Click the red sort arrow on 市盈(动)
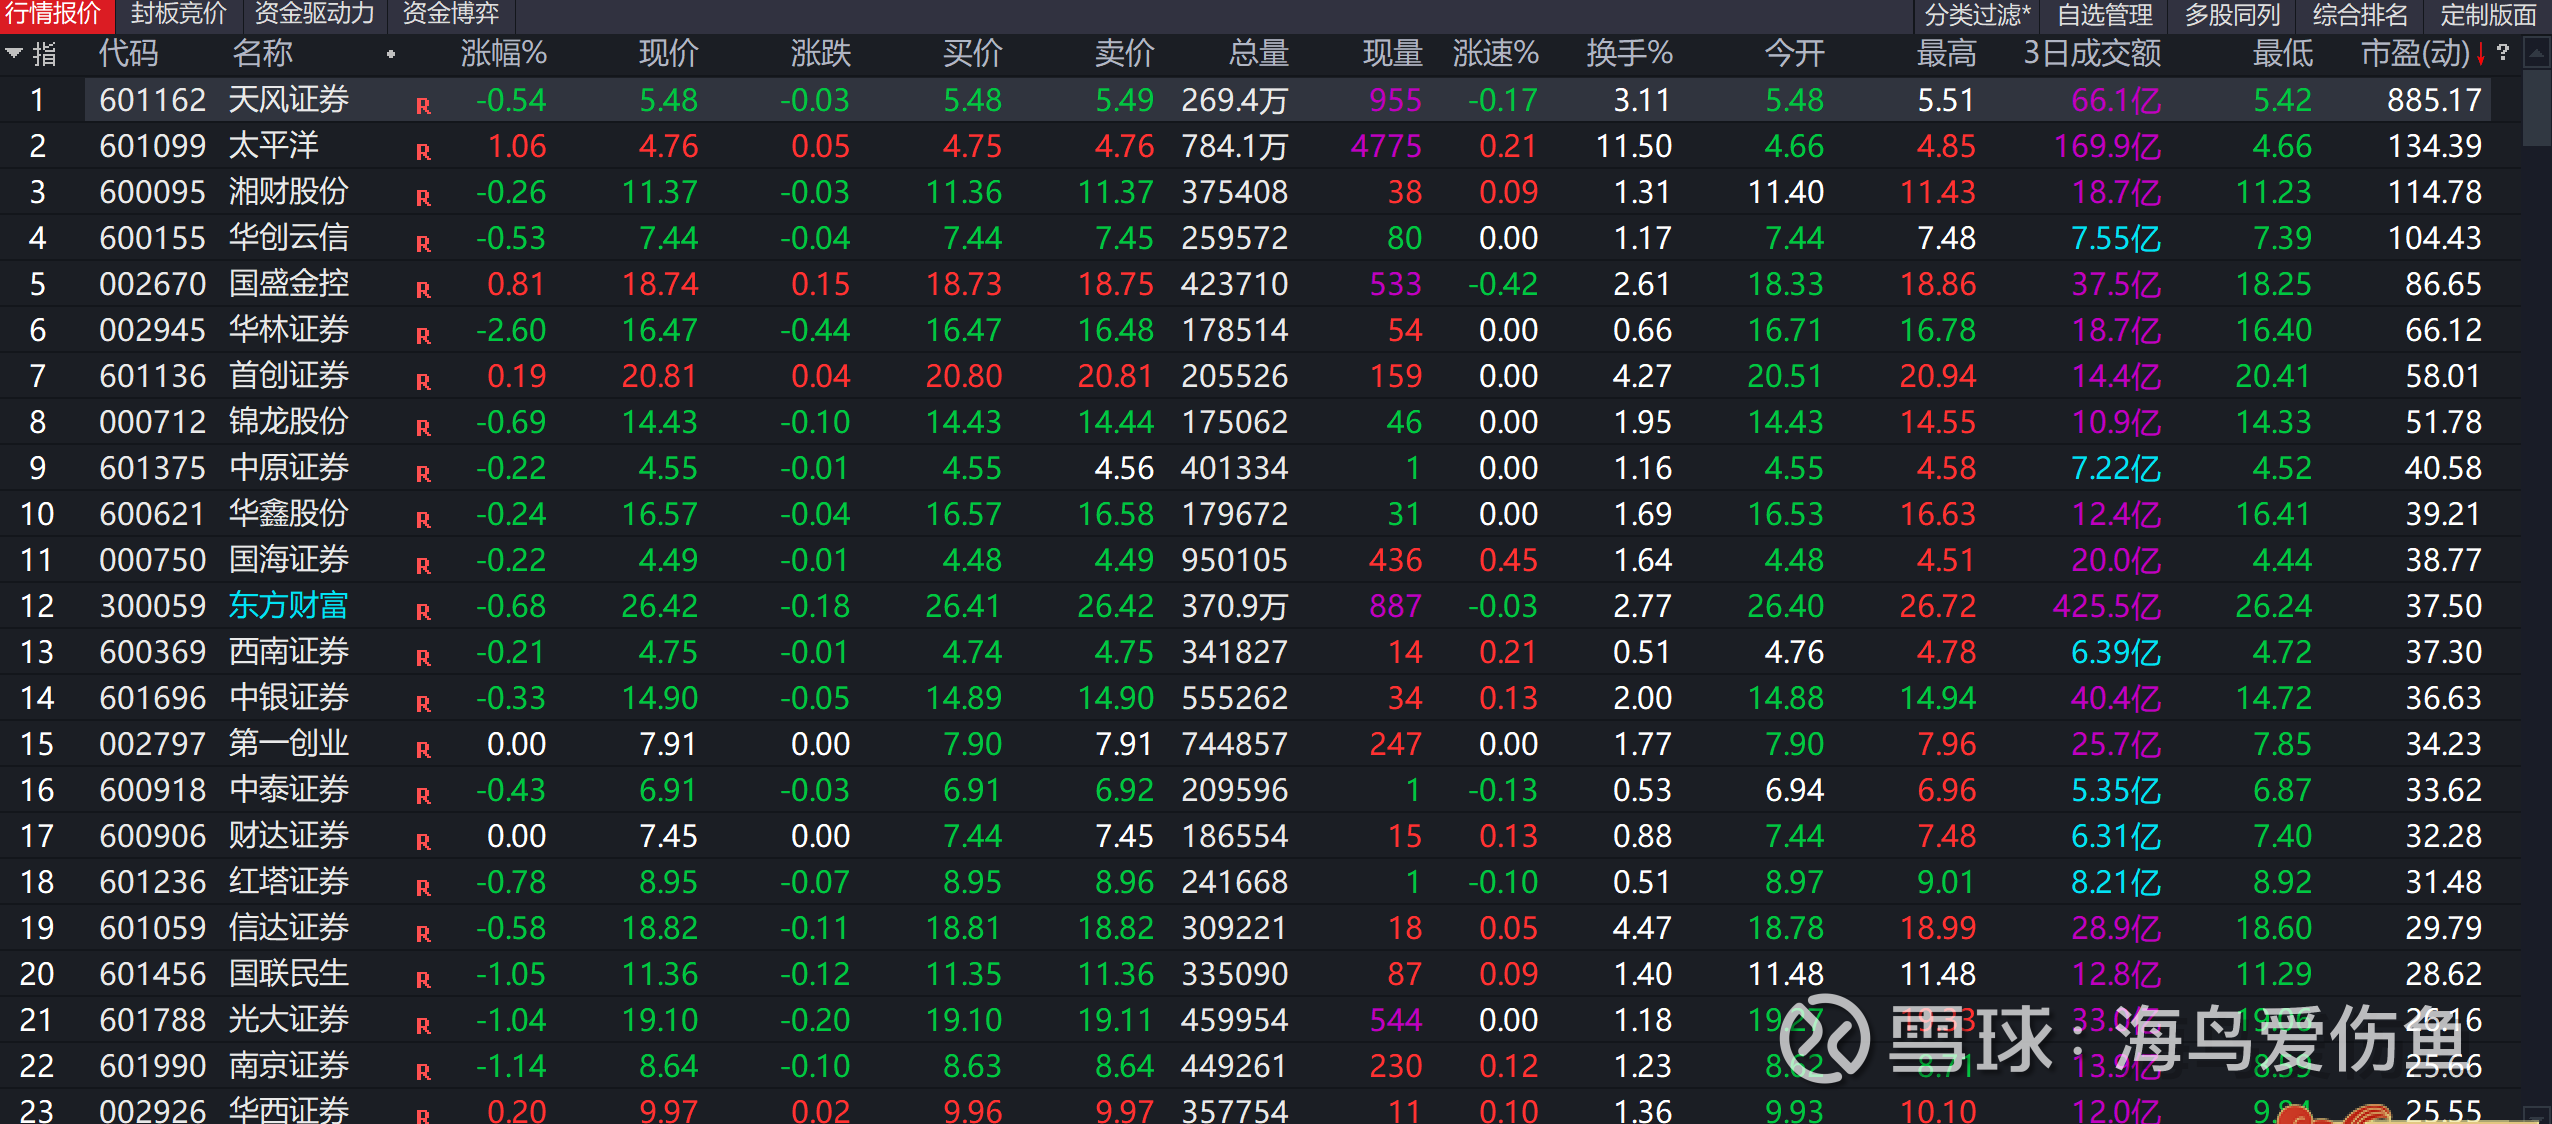Image resolution: width=2552 pixels, height=1124 pixels. point(2481,54)
